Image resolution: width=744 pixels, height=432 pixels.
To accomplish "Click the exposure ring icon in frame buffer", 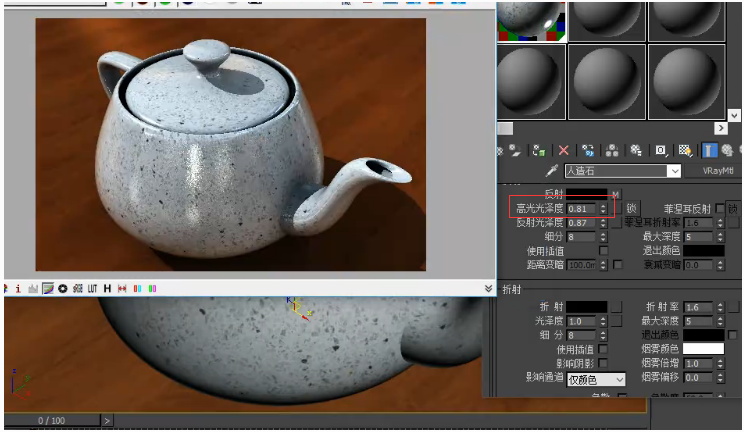I will click(x=63, y=288).
